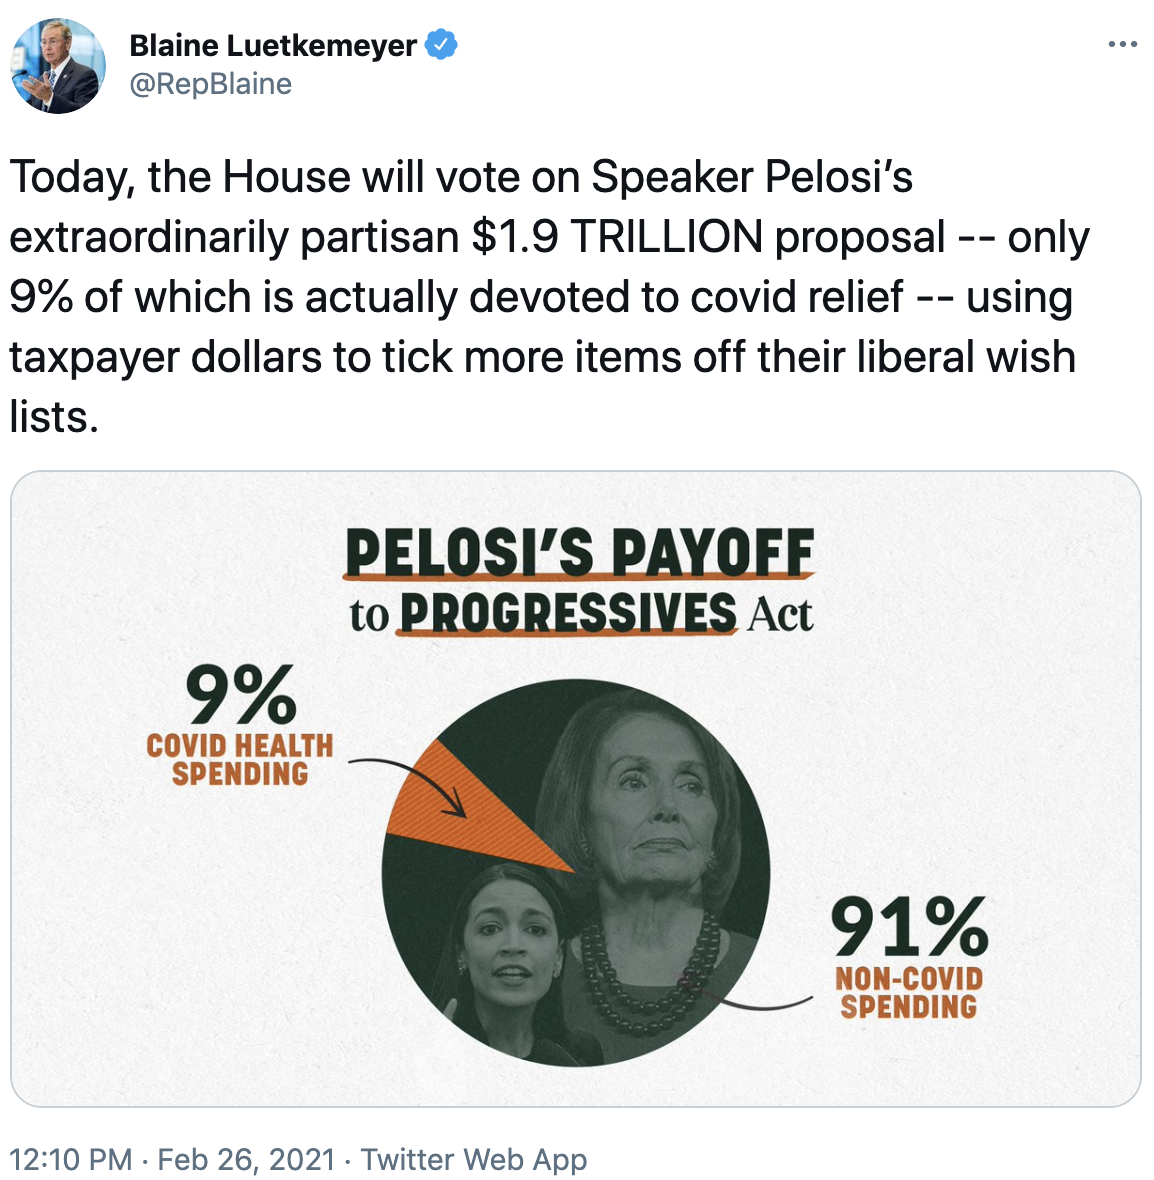Click the large 9% figure in the image

point(241,695)
